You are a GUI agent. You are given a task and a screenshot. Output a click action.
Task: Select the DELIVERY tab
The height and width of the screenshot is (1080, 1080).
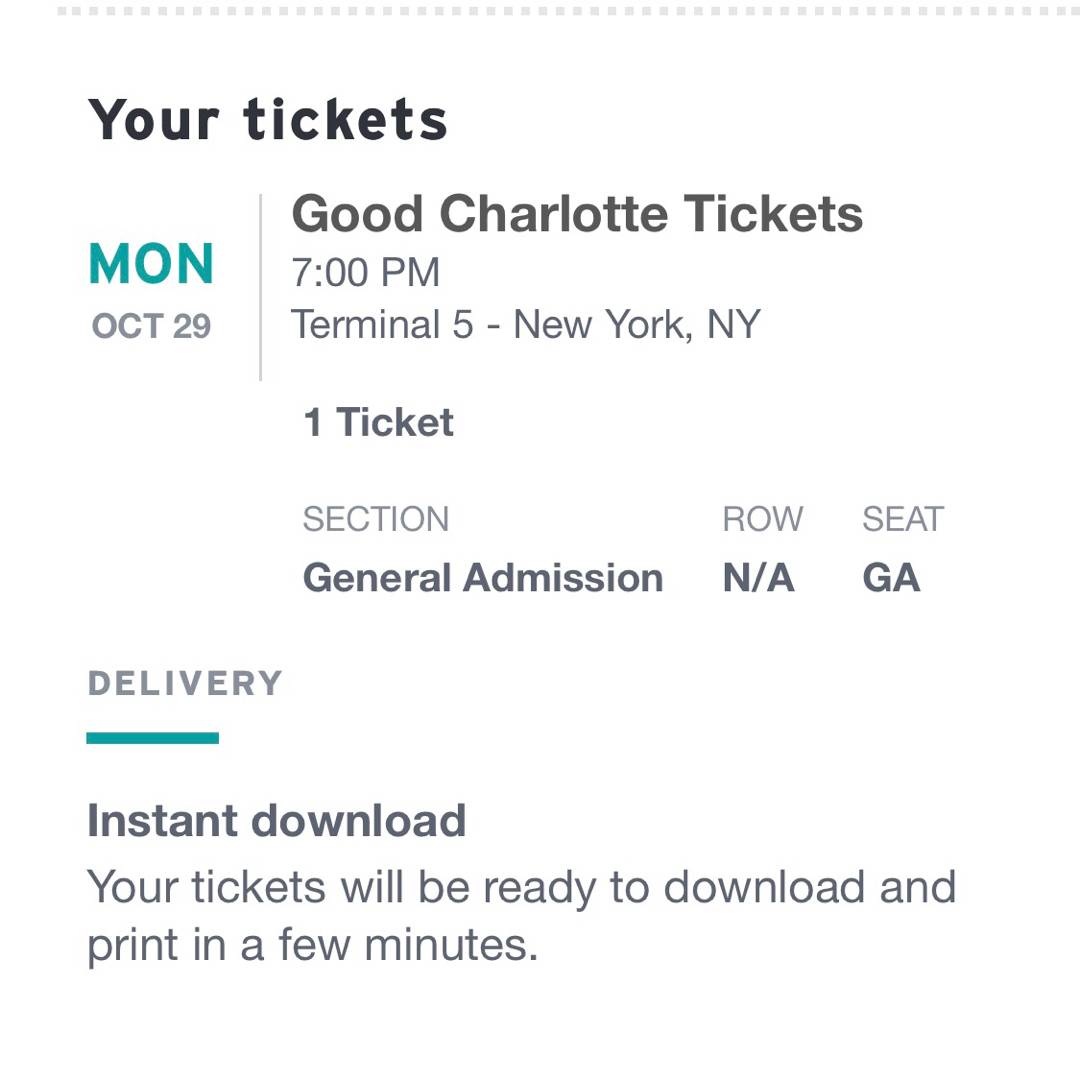[185, 684]
